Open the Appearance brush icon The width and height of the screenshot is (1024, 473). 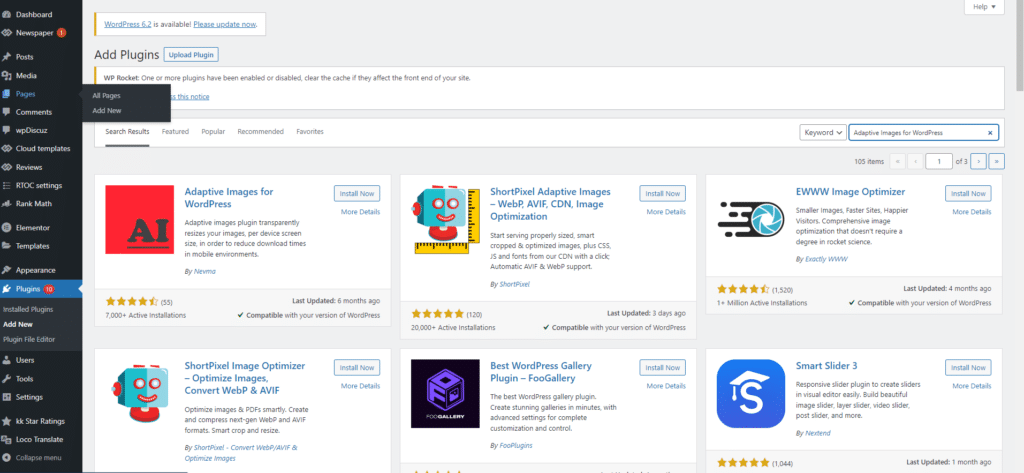pyautogui.click(x=7, y=270)
